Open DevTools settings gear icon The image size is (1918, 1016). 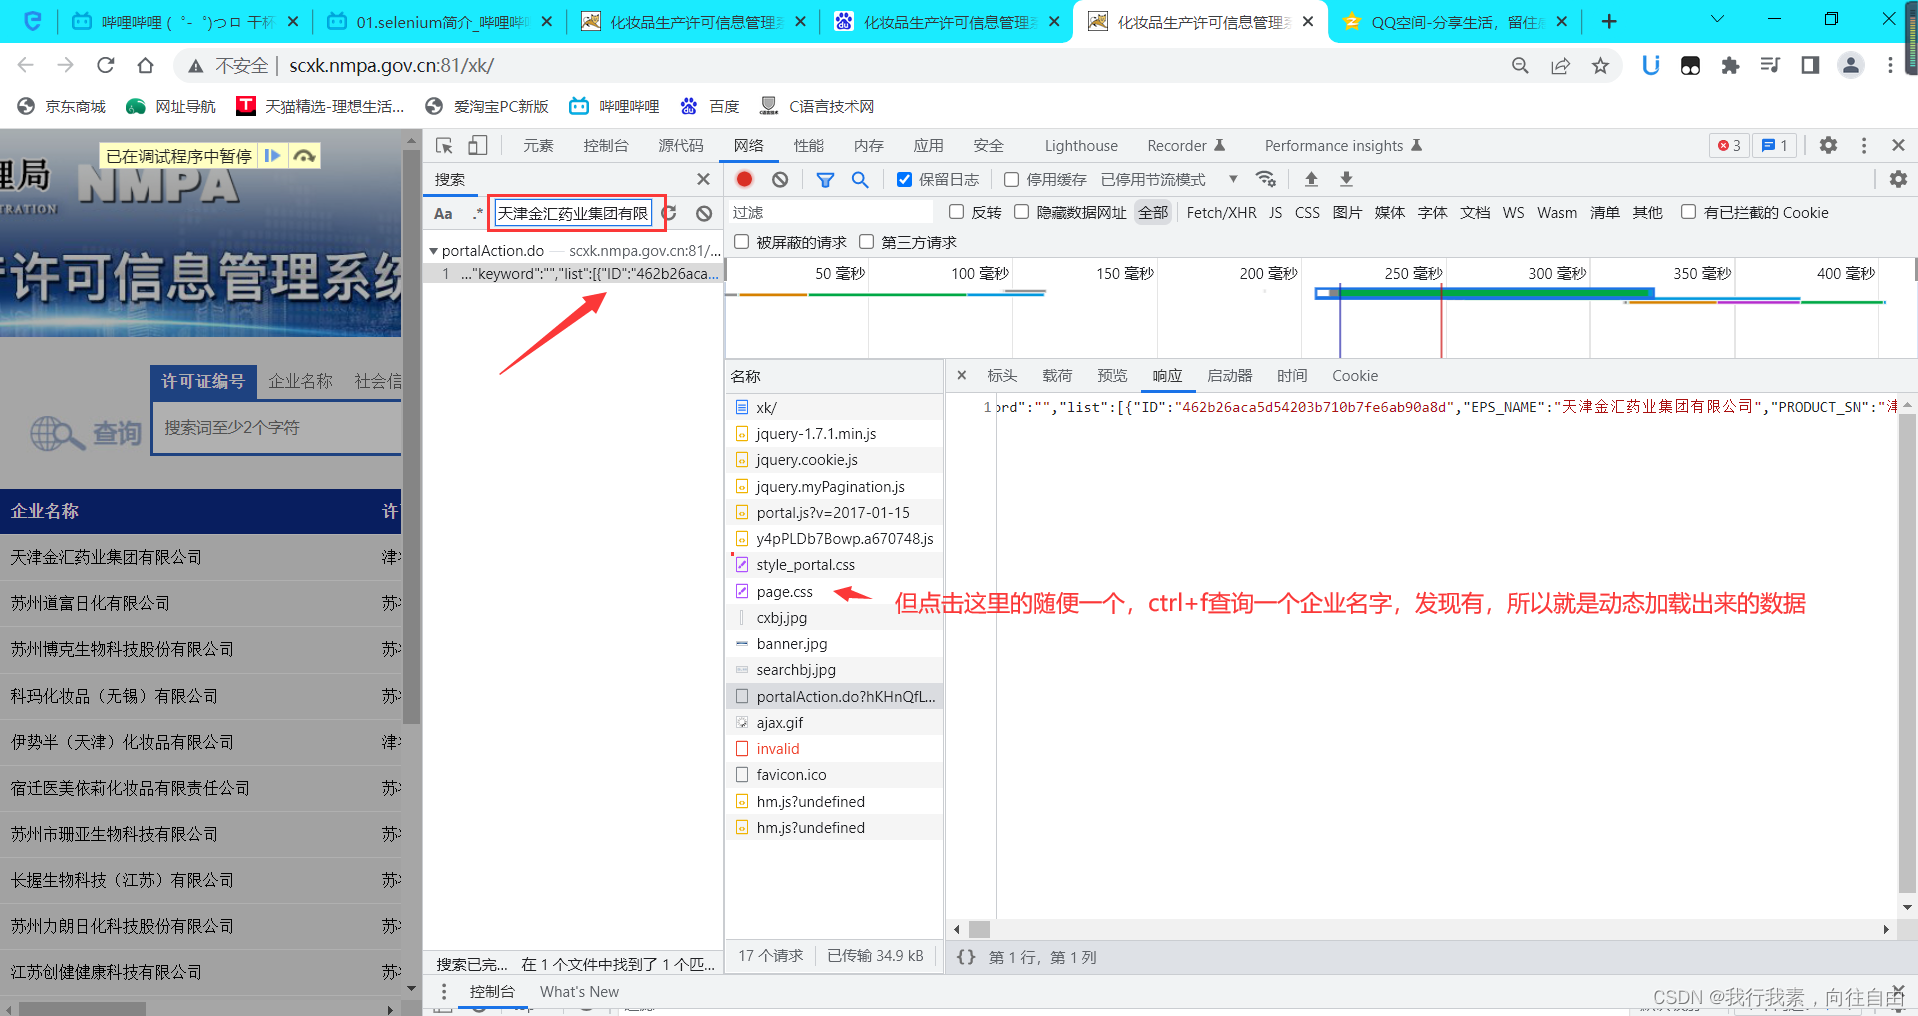(x=1828, y=145)
